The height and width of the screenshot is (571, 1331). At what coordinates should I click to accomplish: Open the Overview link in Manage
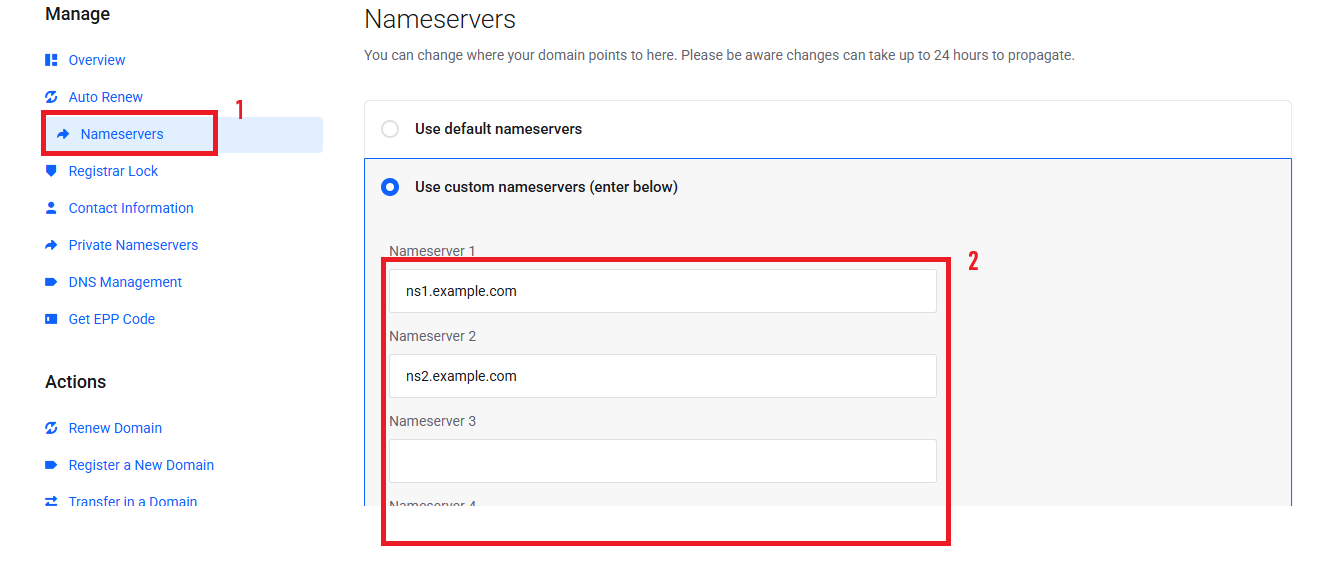pos(97,60)
